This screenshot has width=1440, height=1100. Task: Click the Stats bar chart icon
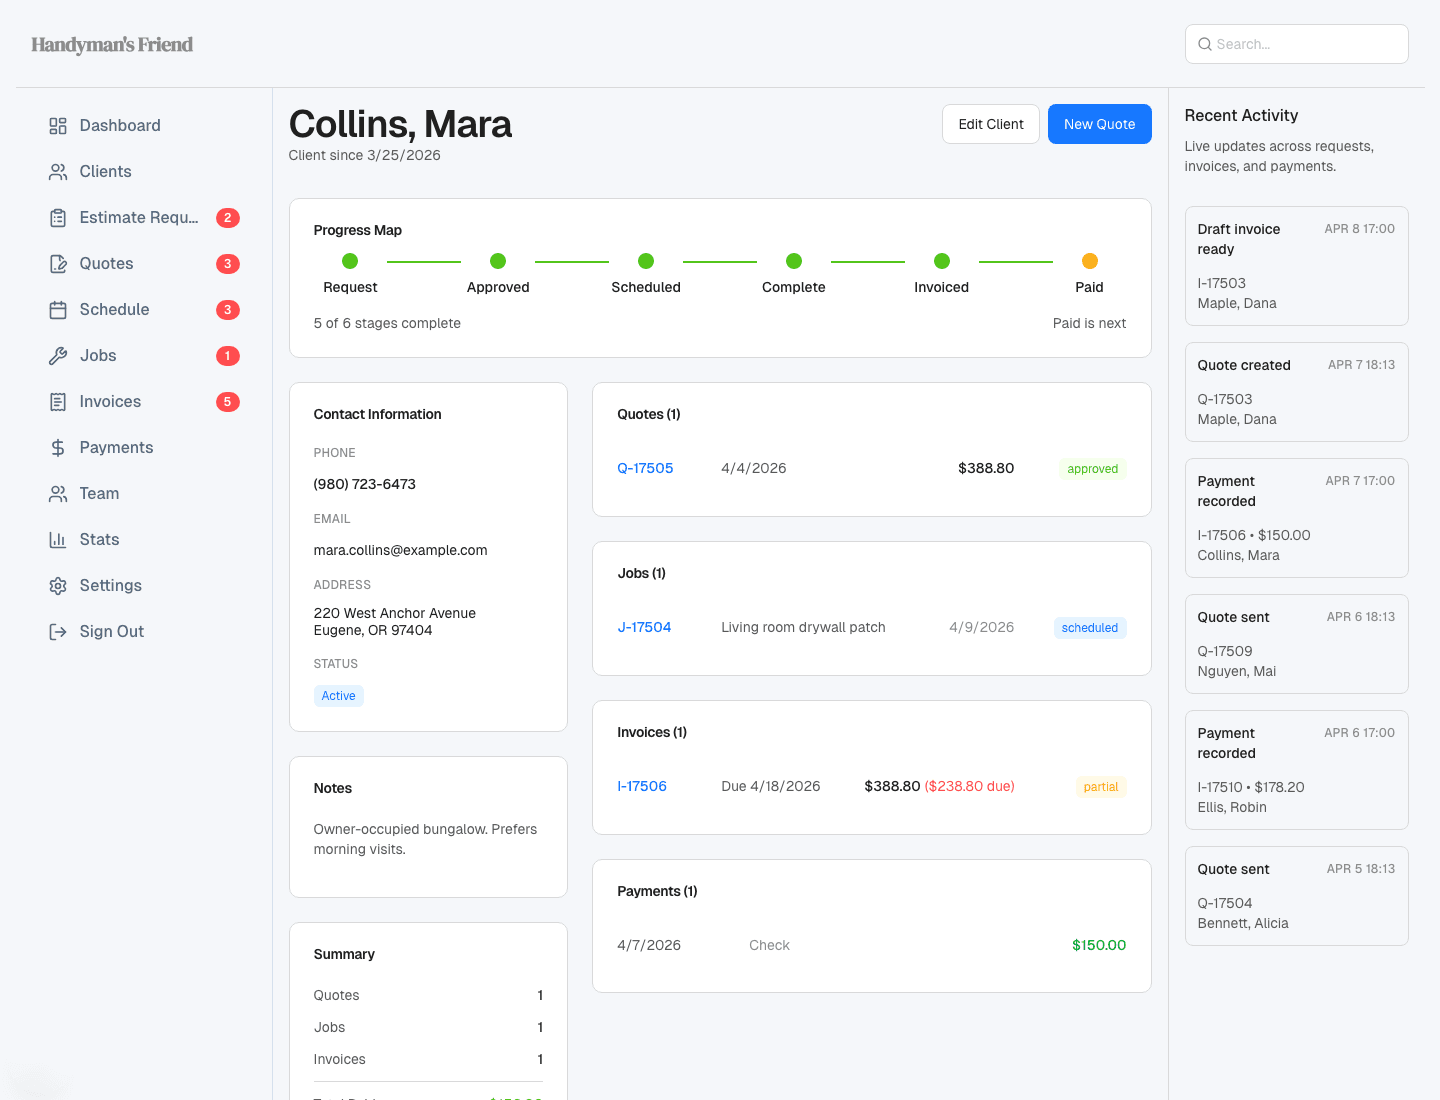click(58, 540)
